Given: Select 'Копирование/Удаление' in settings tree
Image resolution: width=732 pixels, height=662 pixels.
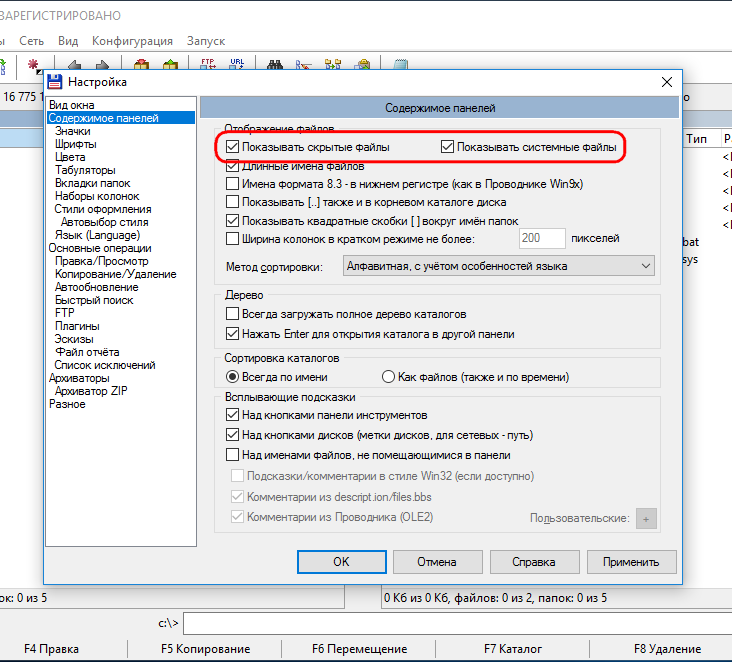Looking at the screenshot, I should click(x=115, y=274).
